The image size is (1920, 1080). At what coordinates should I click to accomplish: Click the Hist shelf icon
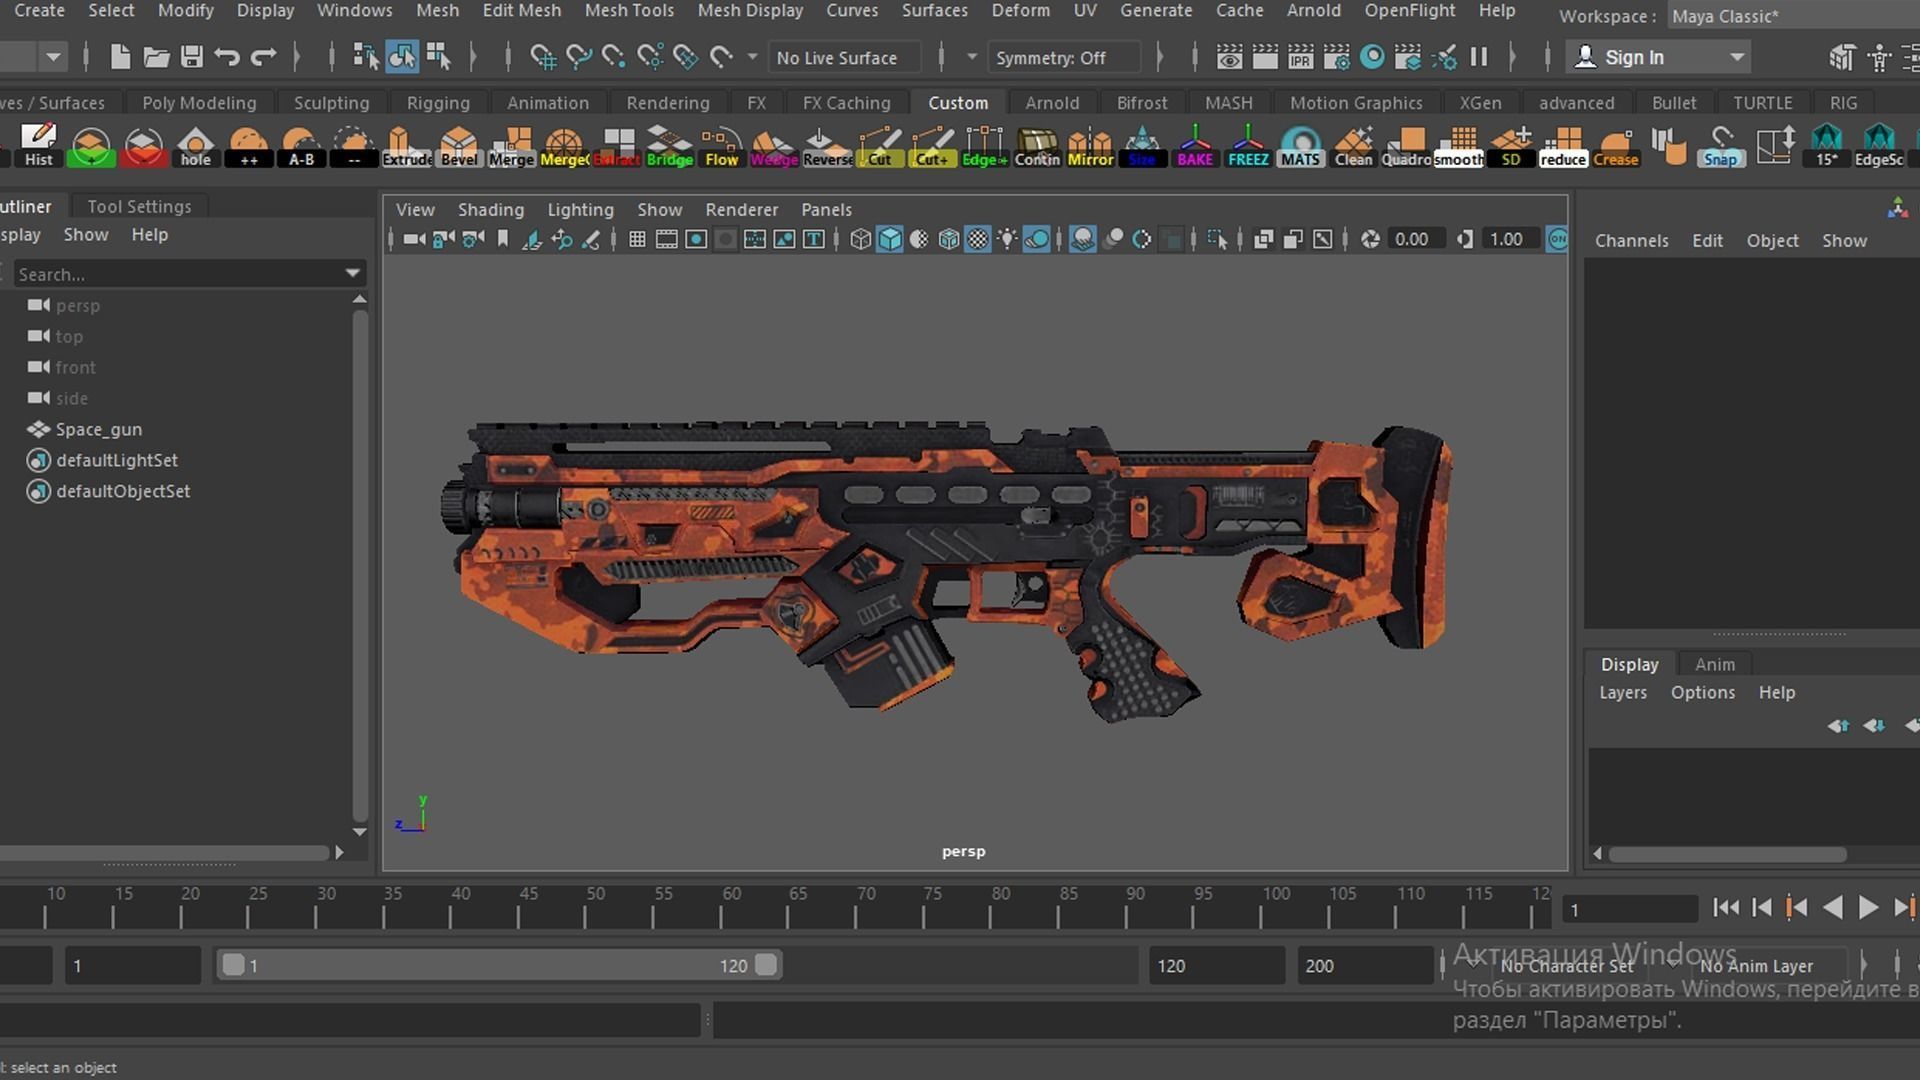coord(39,146)
